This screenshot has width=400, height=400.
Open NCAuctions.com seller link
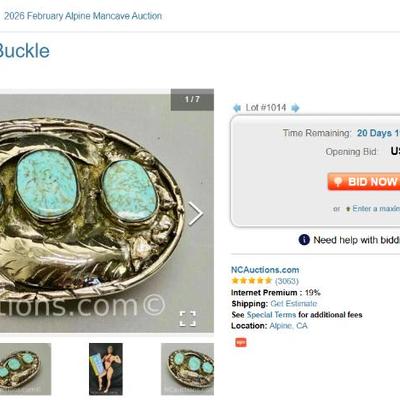click(x=265, y=270)
